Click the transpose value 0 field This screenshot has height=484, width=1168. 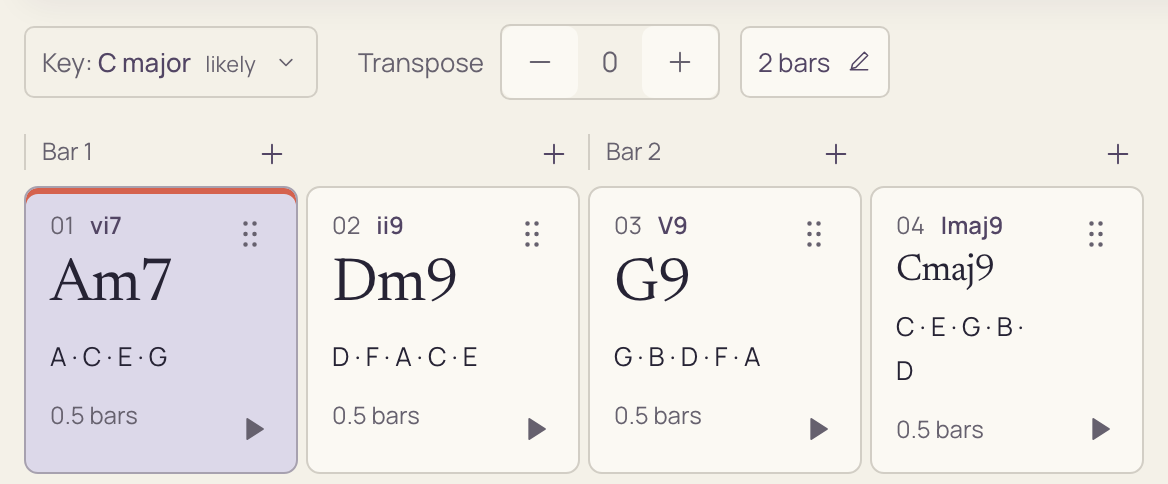[x=610, y=63]
